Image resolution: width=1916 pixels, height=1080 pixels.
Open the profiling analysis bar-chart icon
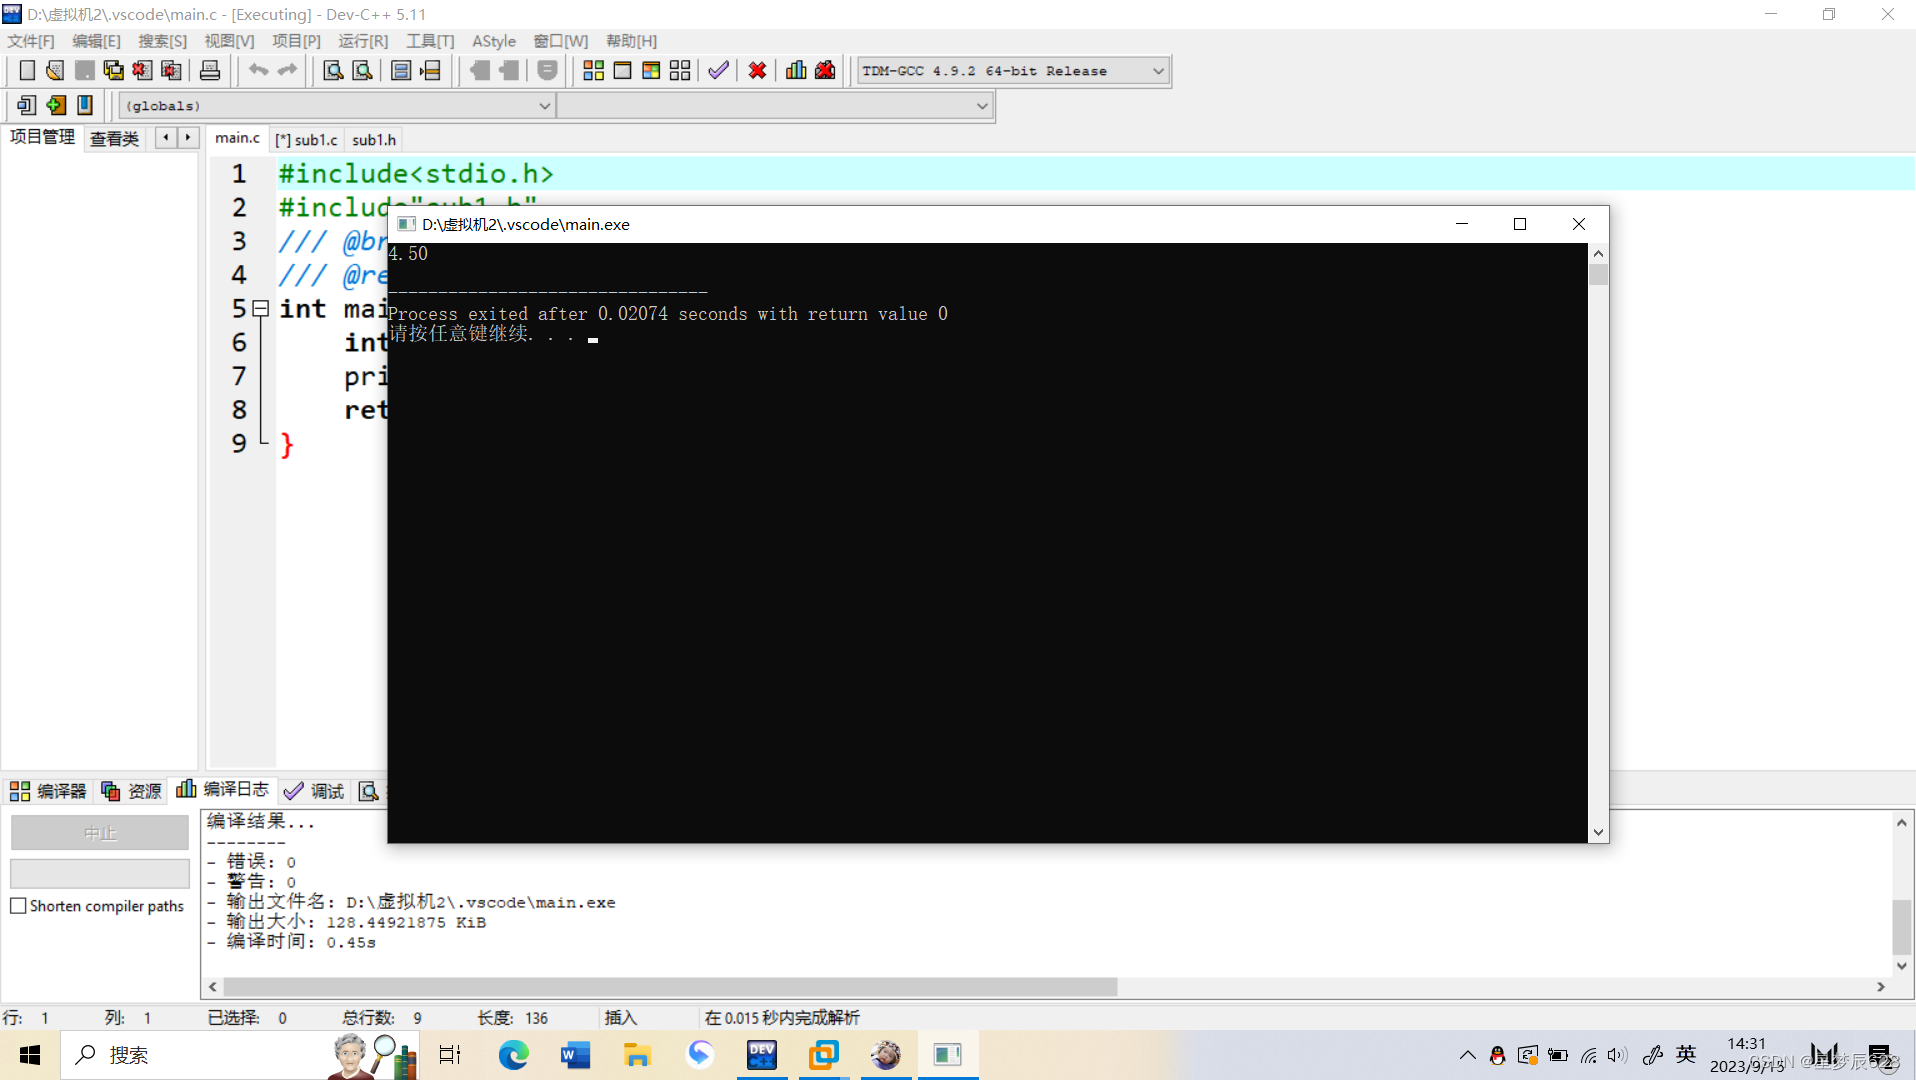(x=795, y=70)
